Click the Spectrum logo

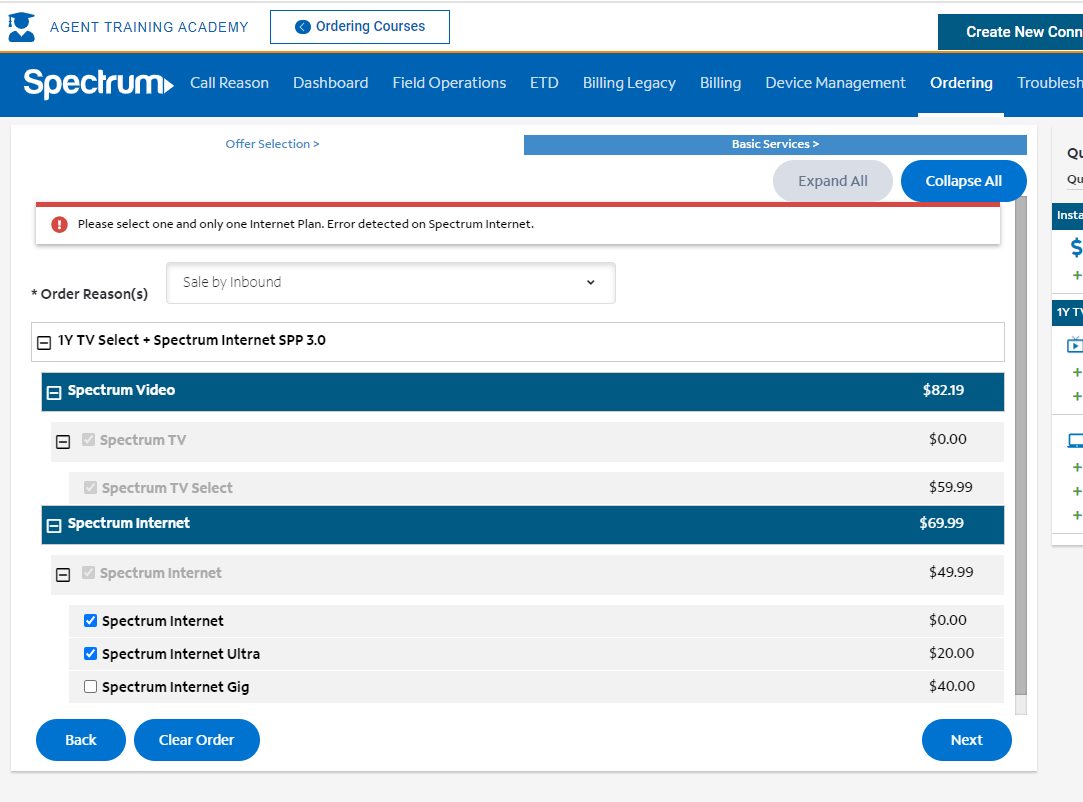pos(98,83)
